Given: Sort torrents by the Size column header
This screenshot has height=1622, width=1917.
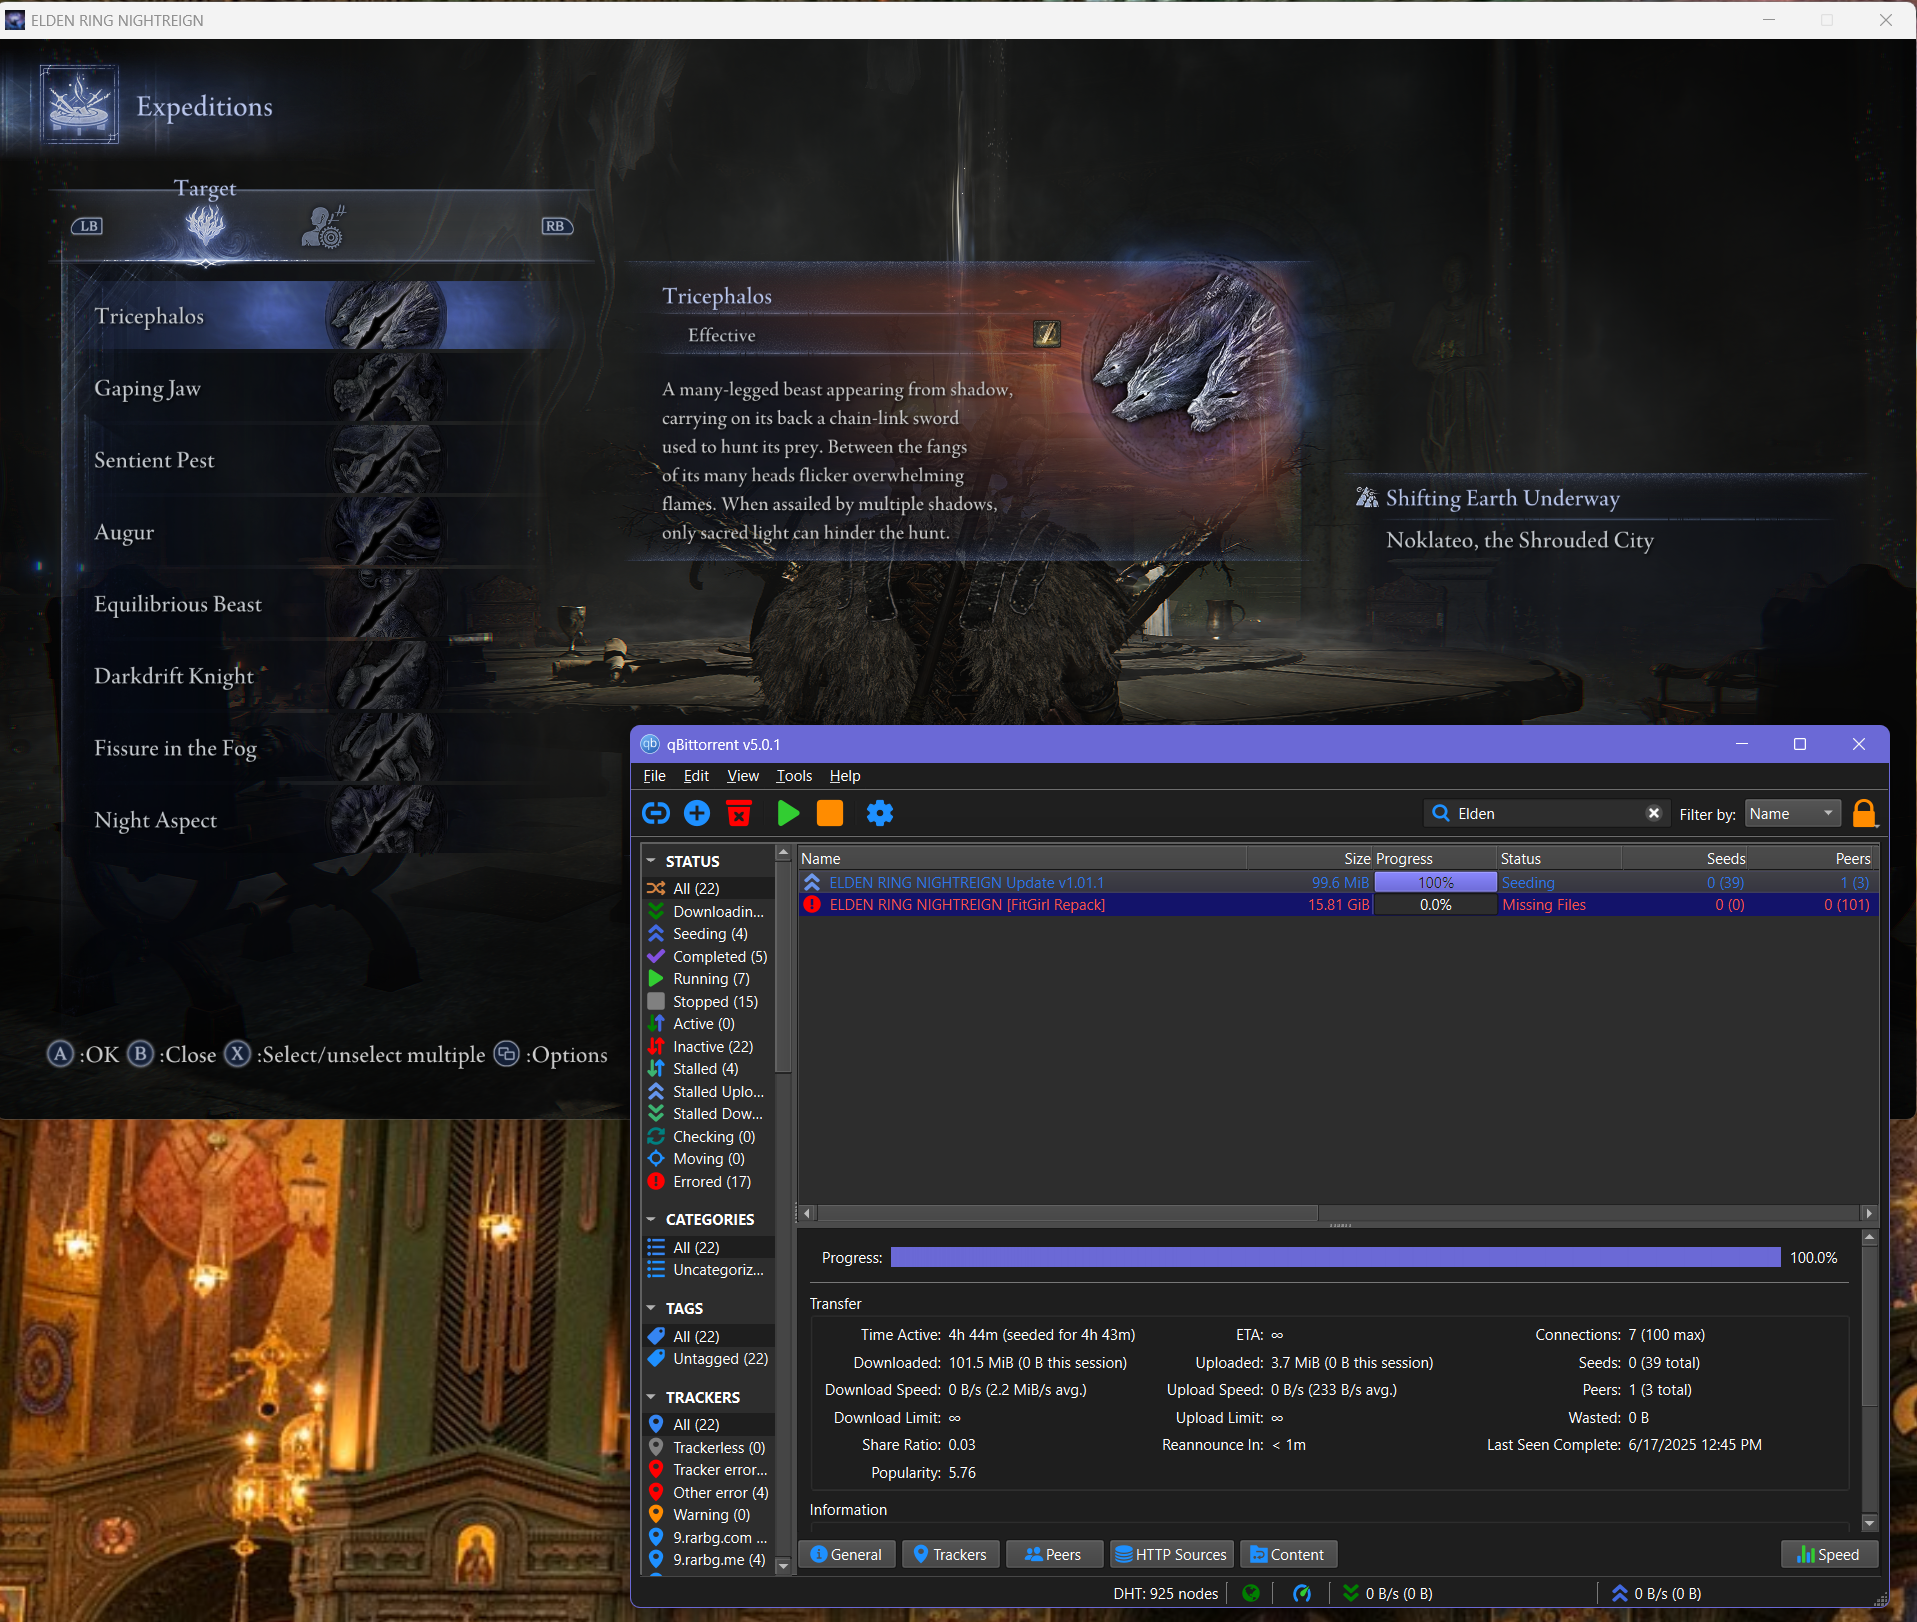Looking at the screenshot, I should [x=1309, y=858].
